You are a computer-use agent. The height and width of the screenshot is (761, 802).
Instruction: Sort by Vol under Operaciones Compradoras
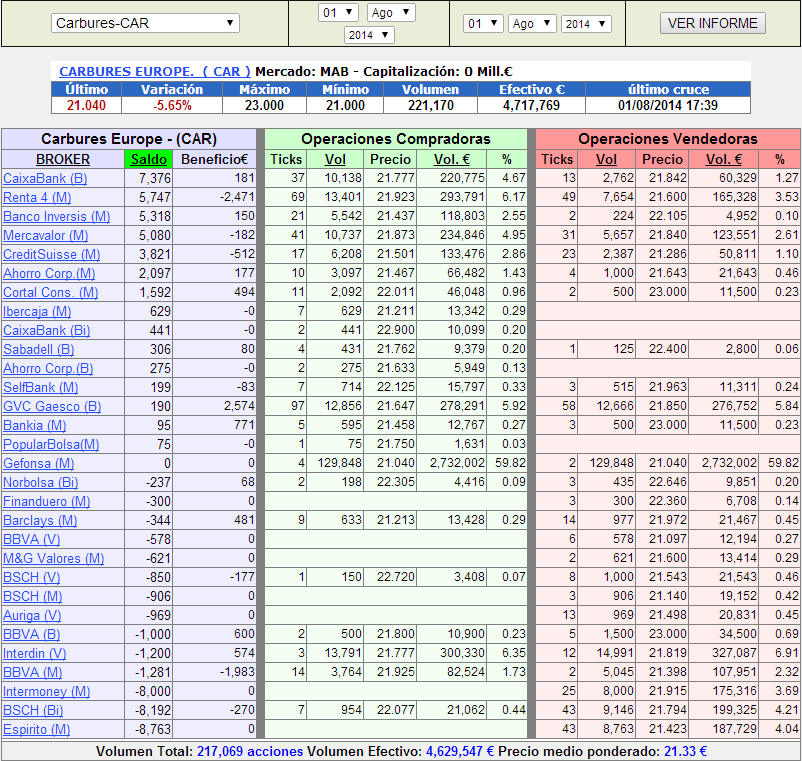click(336, 159)
